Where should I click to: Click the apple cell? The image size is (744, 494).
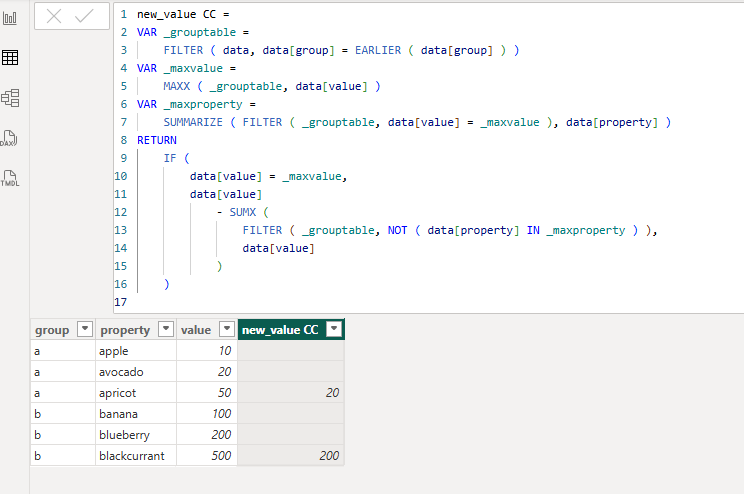tap(136, 351)
